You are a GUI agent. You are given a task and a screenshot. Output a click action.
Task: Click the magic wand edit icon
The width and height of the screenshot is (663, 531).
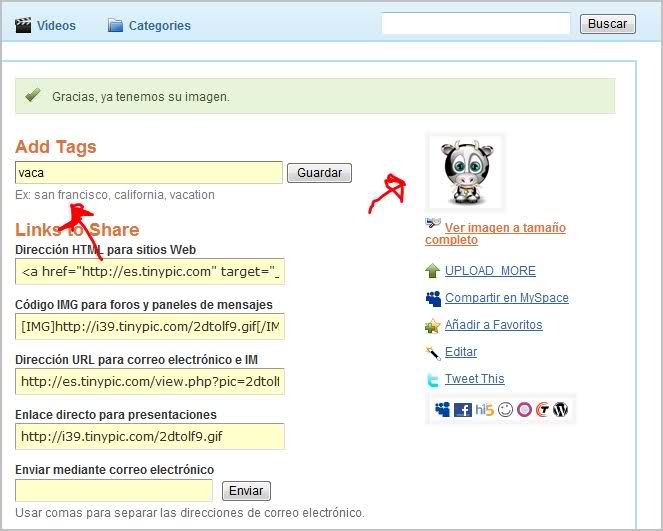point(433,352)
